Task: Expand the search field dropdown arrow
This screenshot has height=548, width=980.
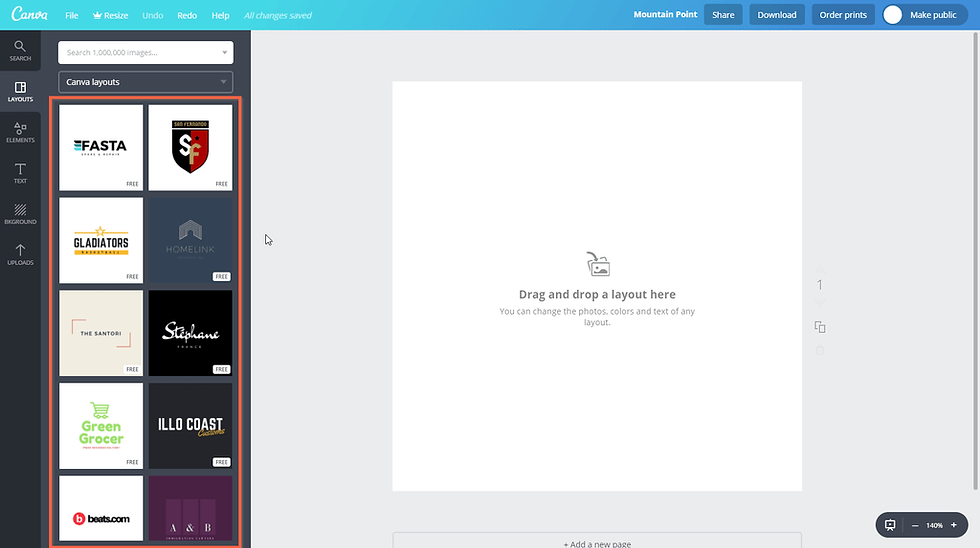Action: (224, 52)
